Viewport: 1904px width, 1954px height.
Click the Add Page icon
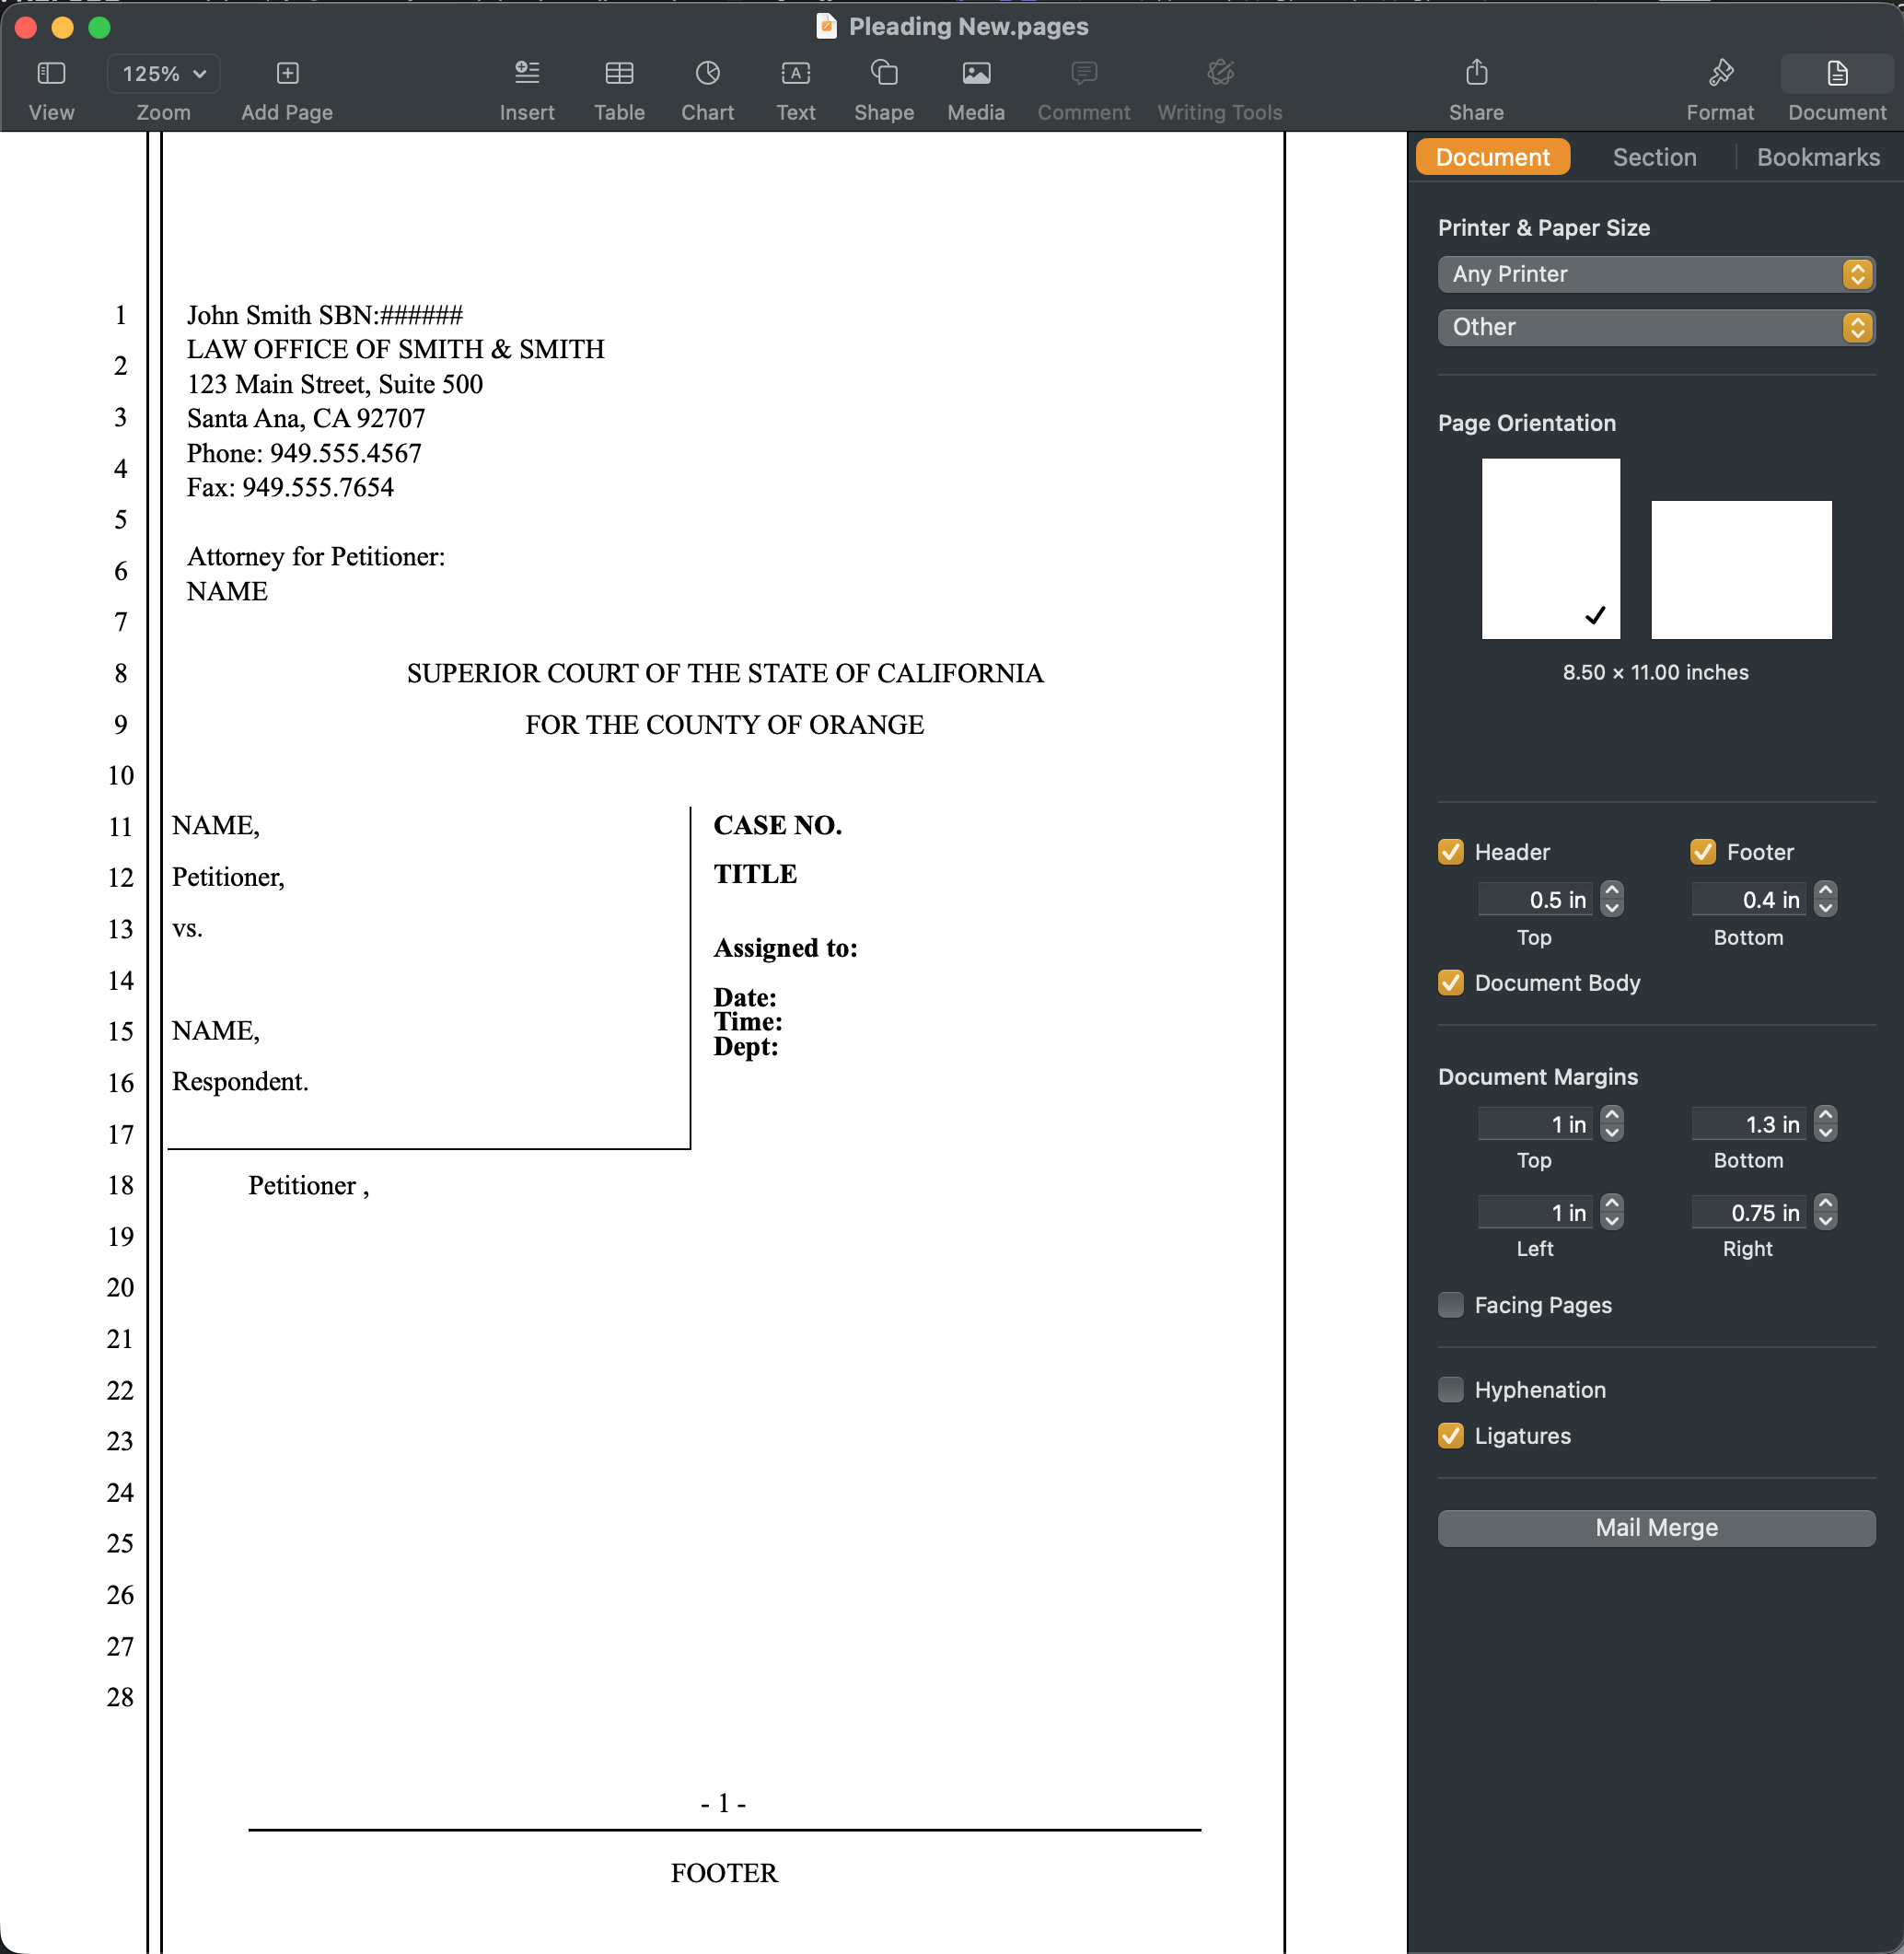click(287, 73)
